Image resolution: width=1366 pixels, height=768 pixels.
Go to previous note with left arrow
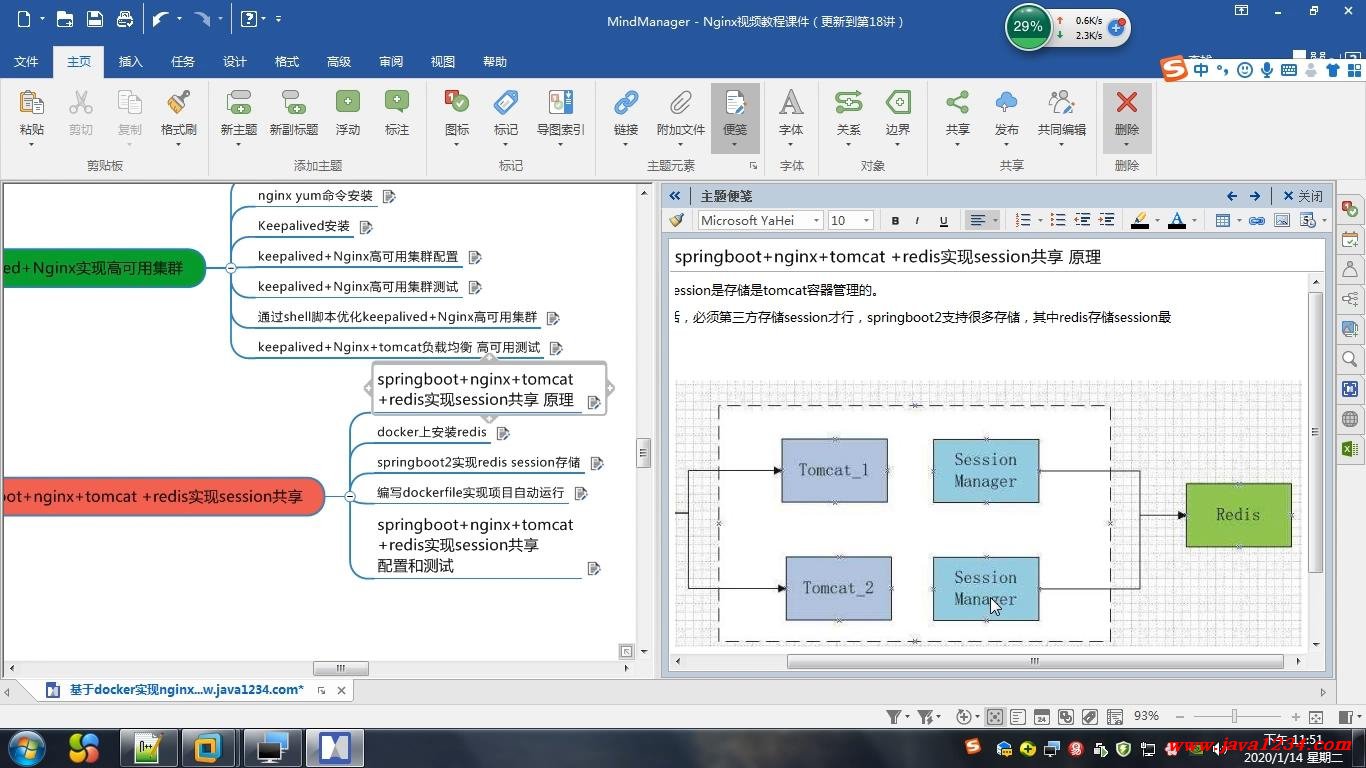click(x=1232, y=196)
